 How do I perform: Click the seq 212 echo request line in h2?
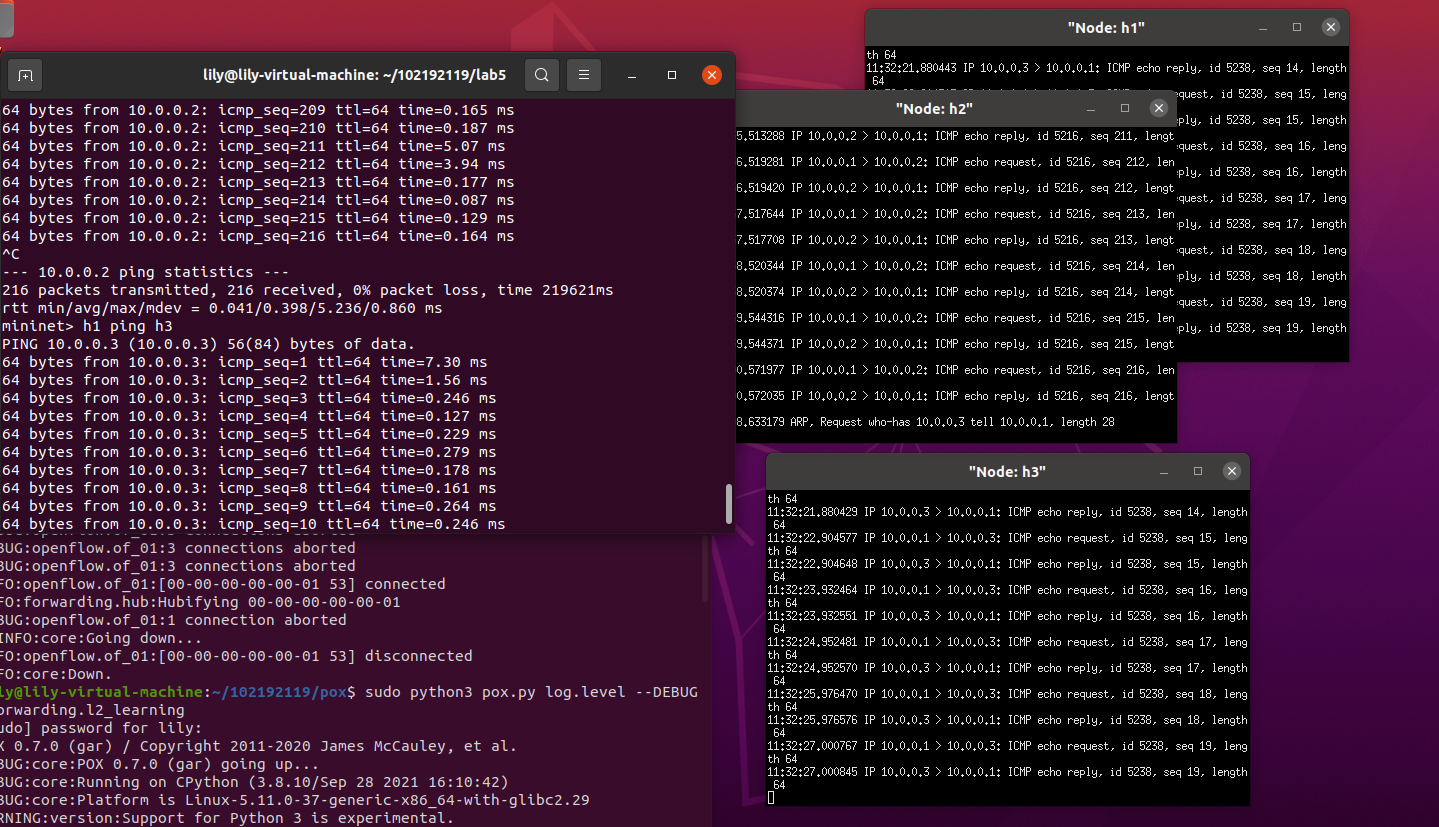(x=955, y=162)
